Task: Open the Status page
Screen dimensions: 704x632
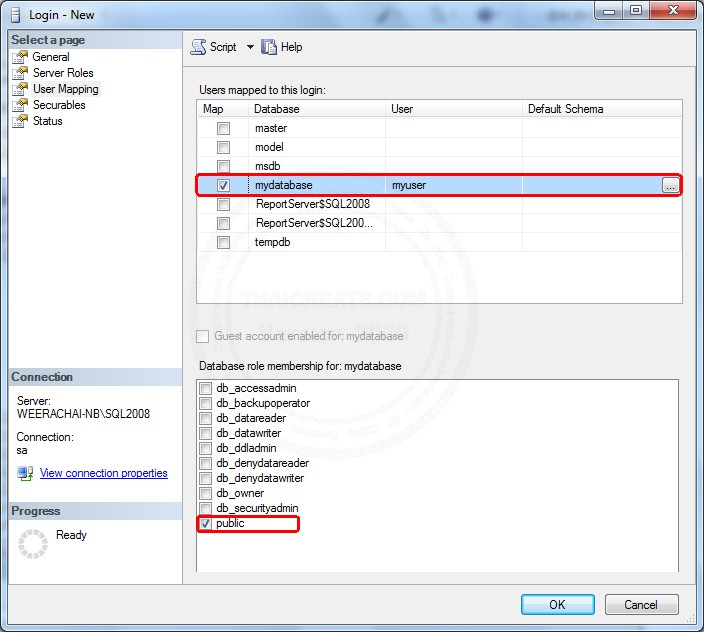Action: pyautogui.click(x=48, y=121)
